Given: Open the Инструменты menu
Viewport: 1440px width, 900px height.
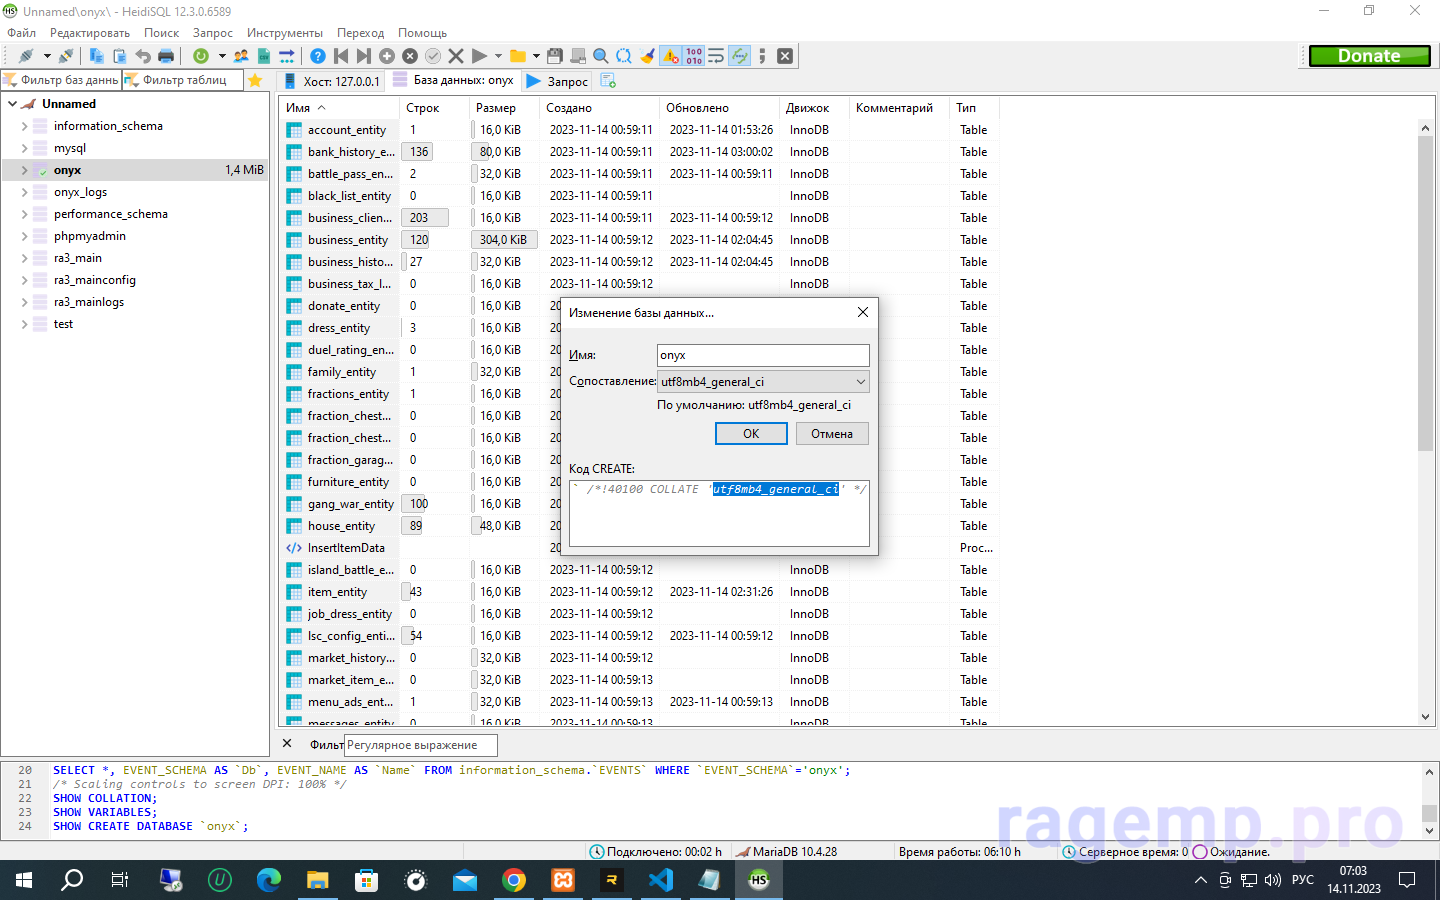Looking at the screenshot, I should point(285,33).
